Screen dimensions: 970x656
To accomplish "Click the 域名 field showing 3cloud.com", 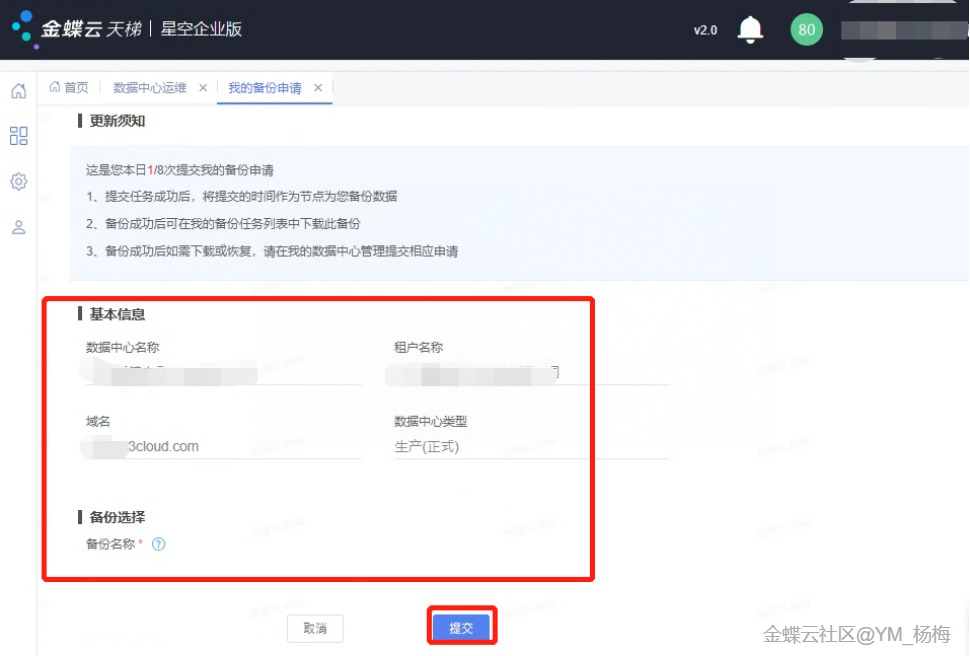I will (x=223, y=447).
